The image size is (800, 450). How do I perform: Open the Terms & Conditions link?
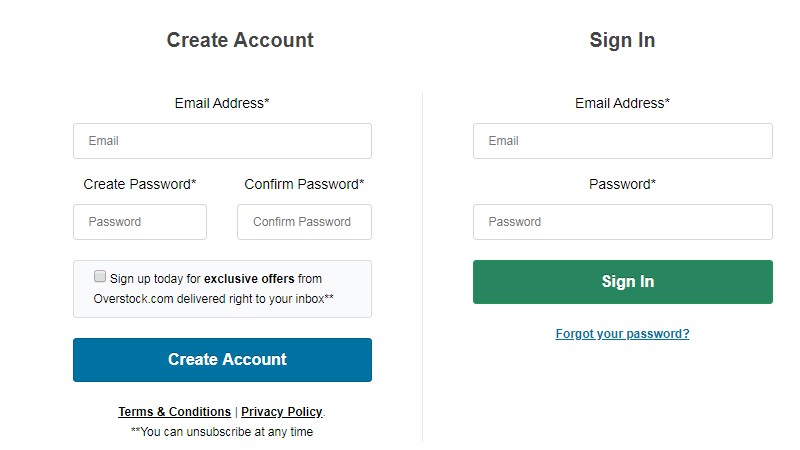click(x=174, y=412)
